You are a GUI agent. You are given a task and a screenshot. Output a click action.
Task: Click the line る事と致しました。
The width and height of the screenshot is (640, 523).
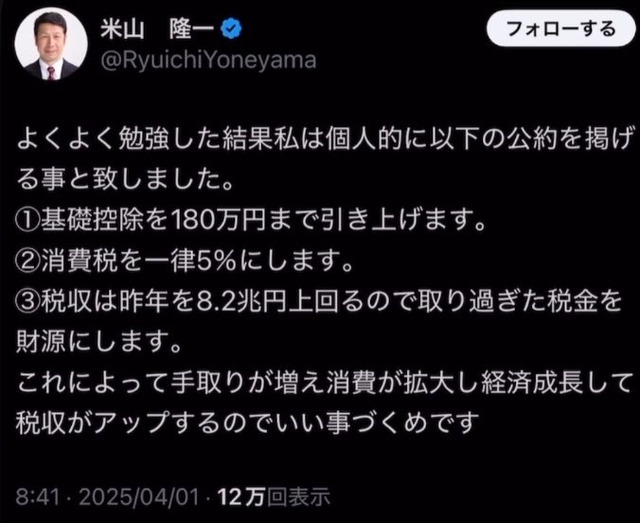click(x=124, y=181)
